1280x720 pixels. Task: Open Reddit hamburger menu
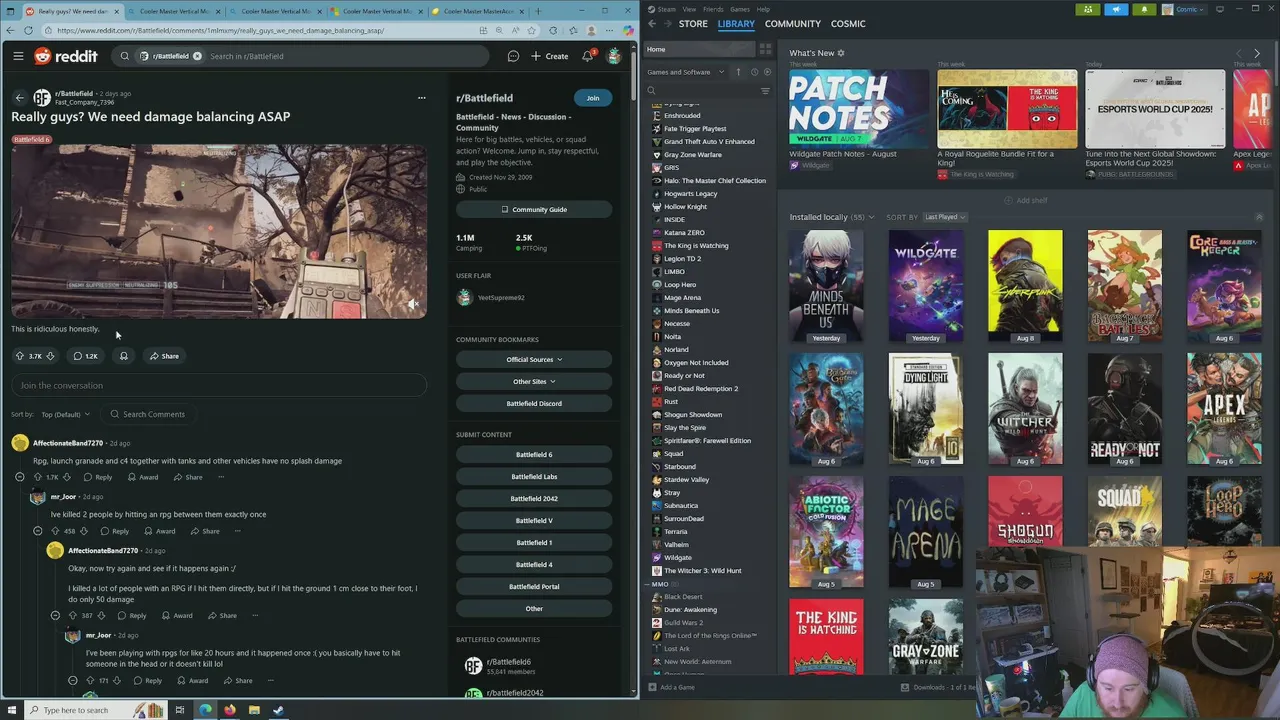[18, 56]
